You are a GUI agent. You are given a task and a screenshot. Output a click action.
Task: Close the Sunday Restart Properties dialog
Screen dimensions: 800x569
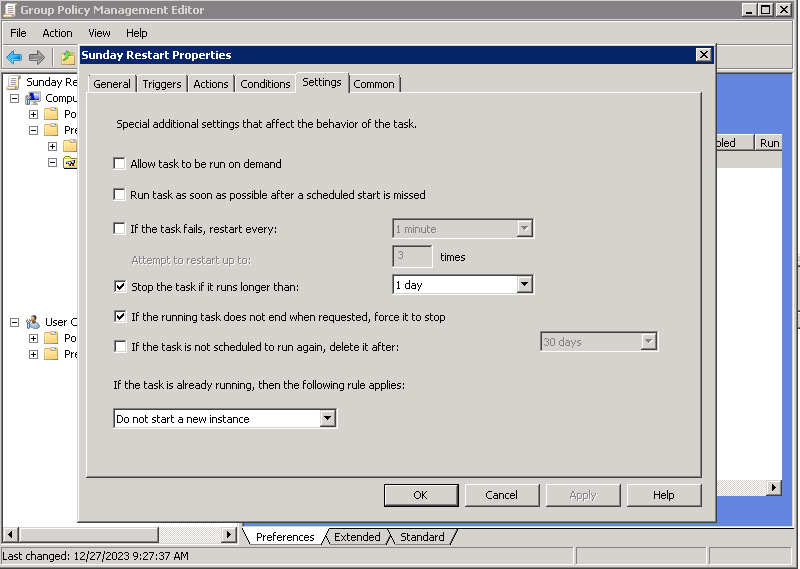(704, 55)
